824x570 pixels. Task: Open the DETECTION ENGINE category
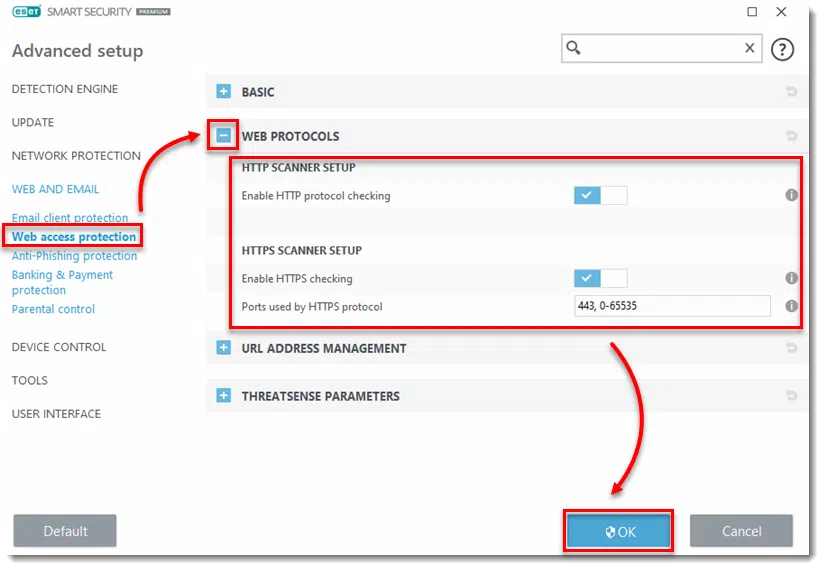[65, 89]
